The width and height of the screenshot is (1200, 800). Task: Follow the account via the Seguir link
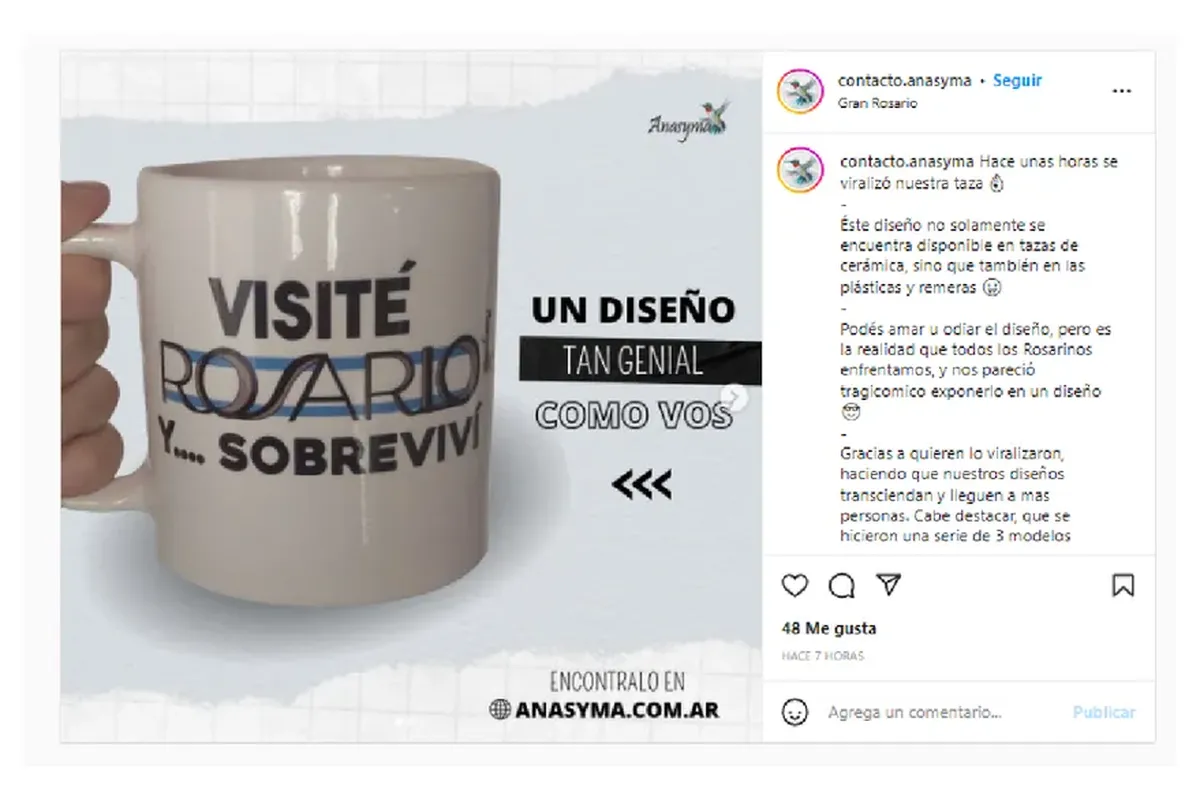1017,81
